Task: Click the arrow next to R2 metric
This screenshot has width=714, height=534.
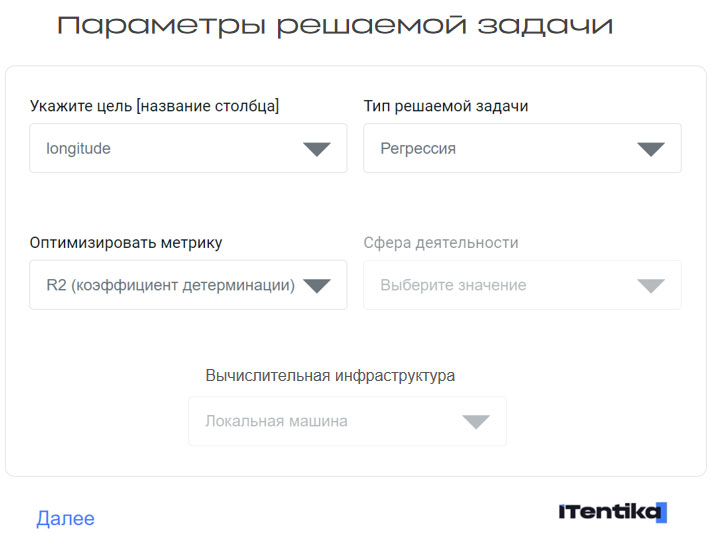Action: [x=316, y=286]
